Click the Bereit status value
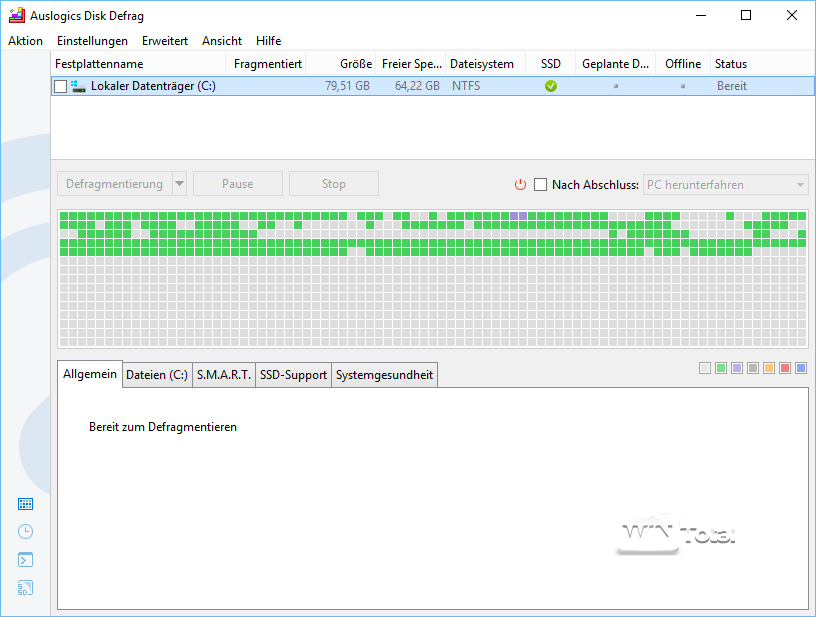The height and width of the screenshot is (617, 816). (732, 86)
